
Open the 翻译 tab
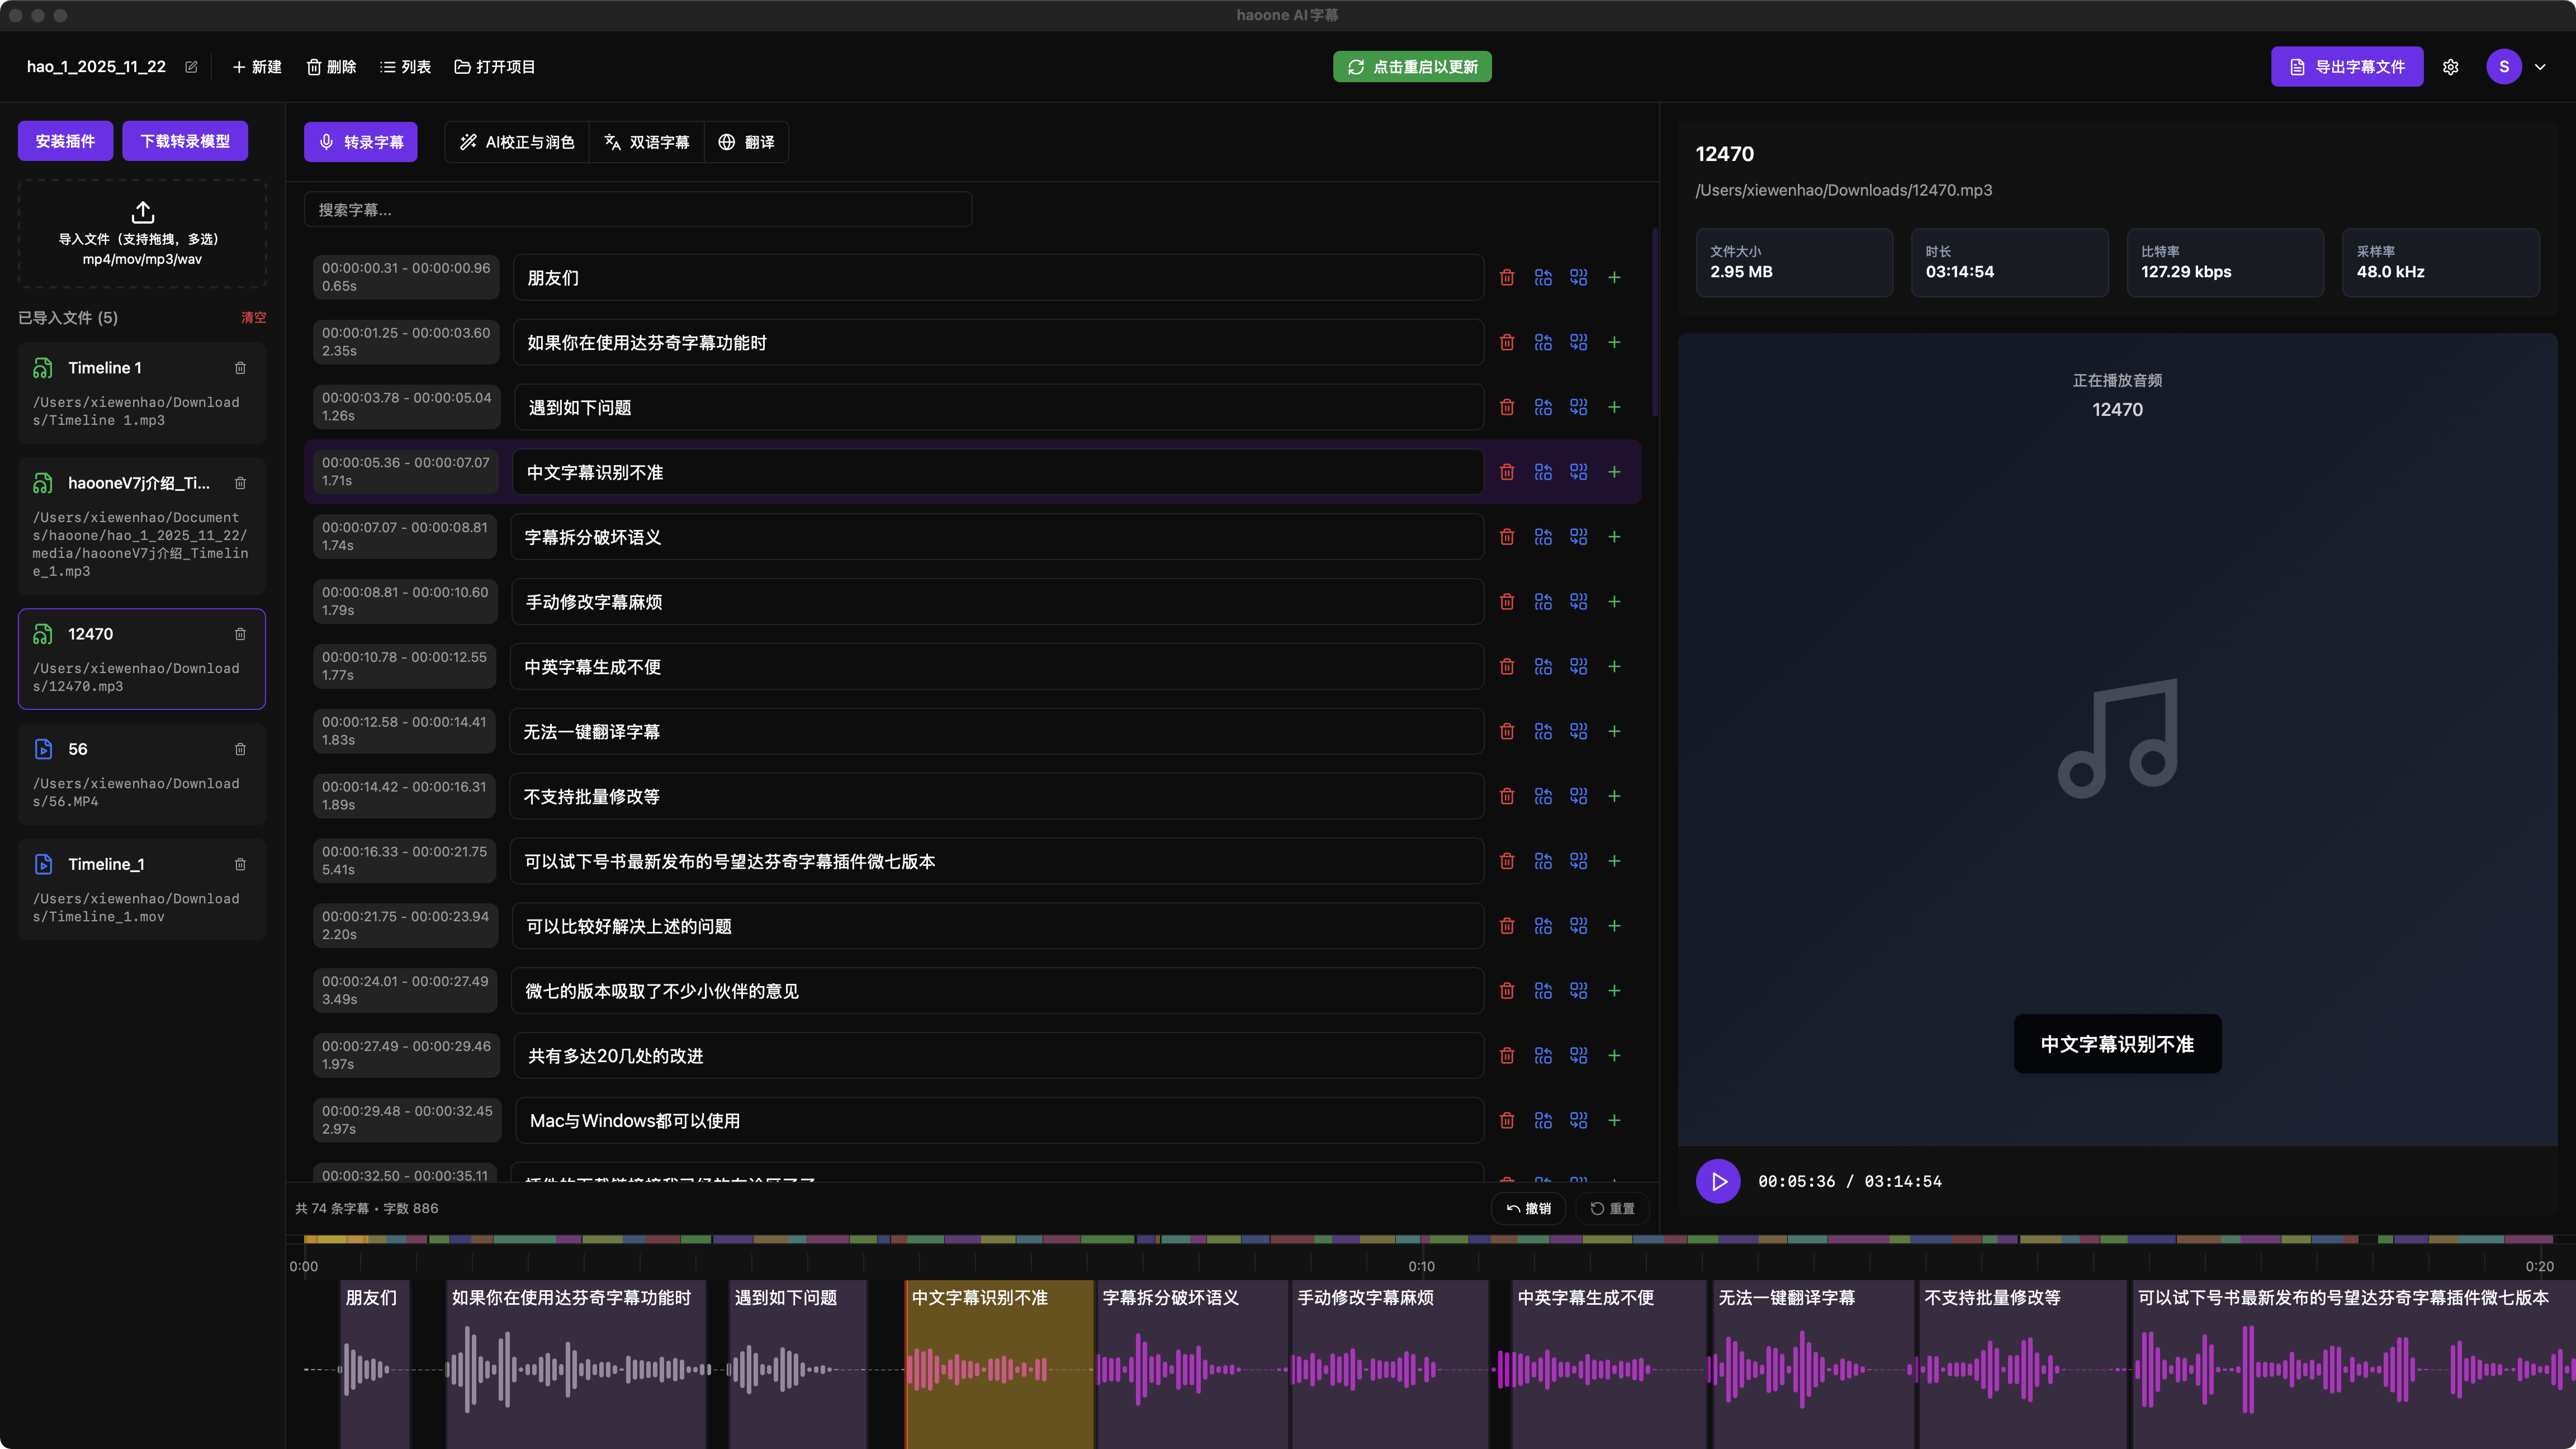coord(746,142)
